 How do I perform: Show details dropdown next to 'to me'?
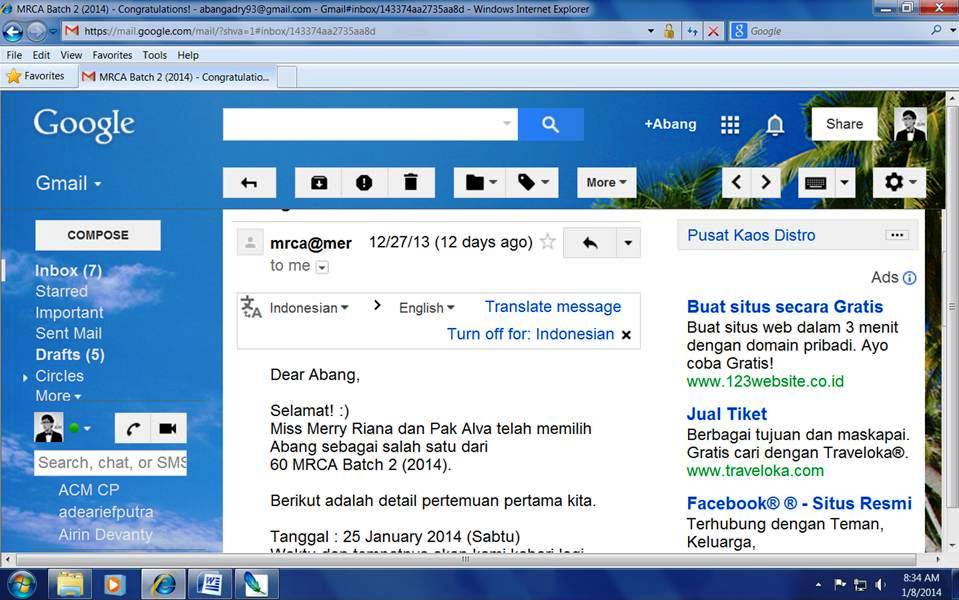(x=322, y=267)
